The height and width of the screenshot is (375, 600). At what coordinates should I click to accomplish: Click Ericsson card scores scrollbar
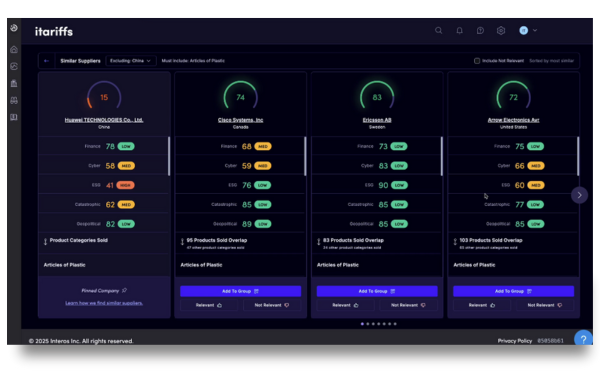tap(442, 156)
